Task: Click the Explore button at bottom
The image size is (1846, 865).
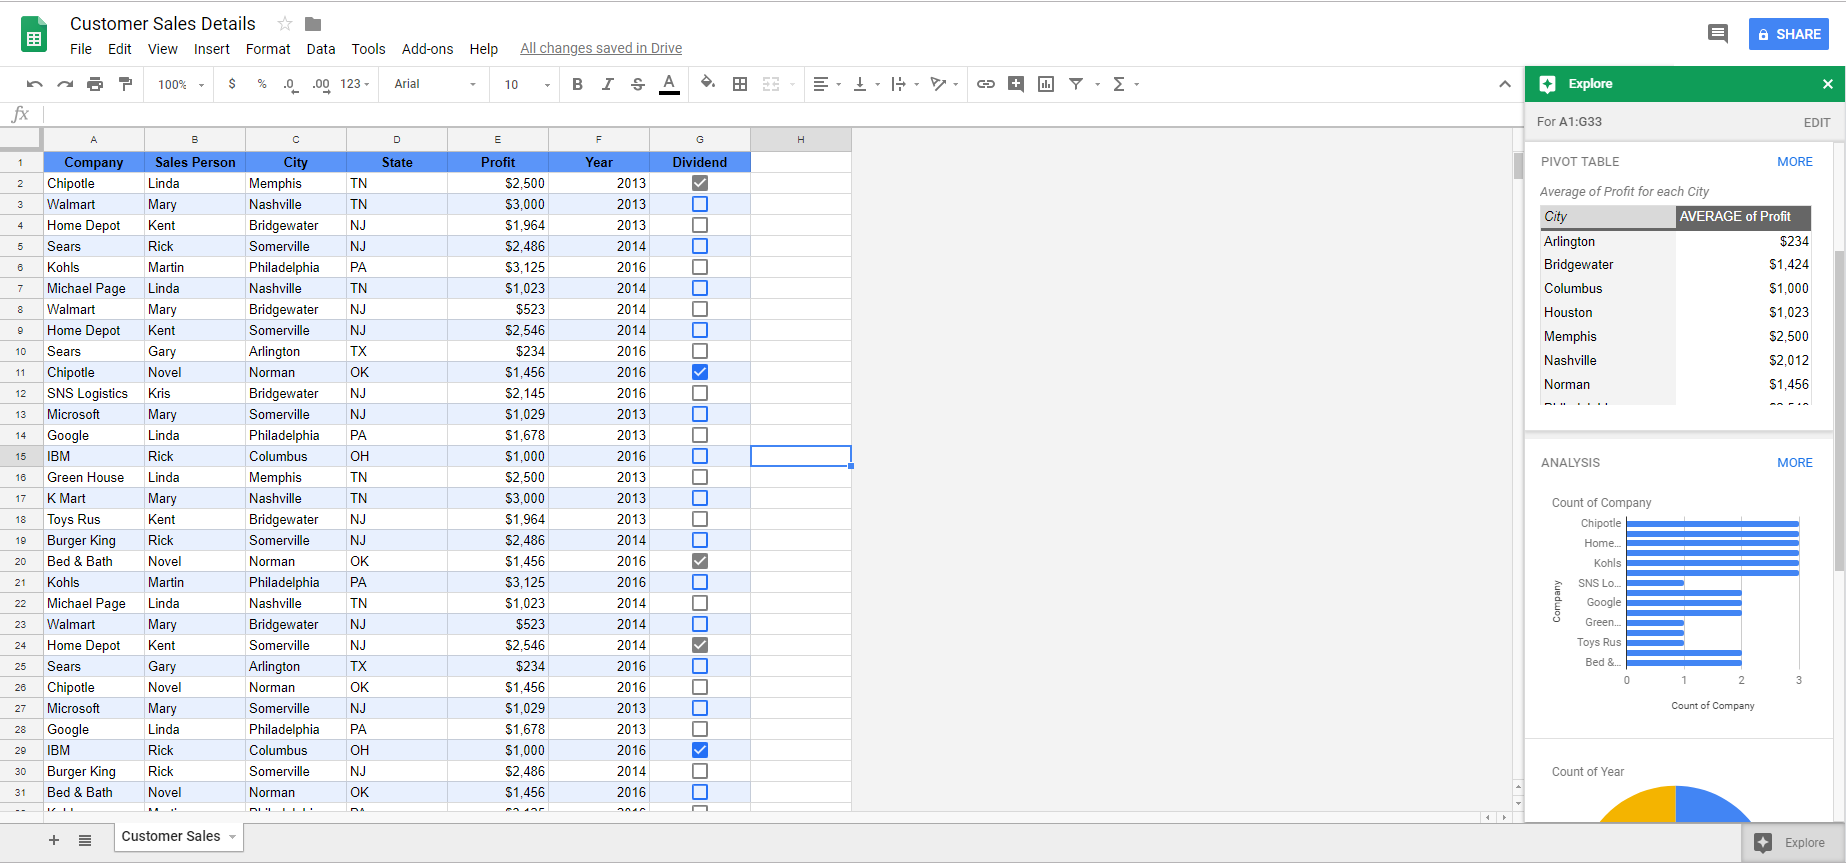Action: tap(1794, 843)
